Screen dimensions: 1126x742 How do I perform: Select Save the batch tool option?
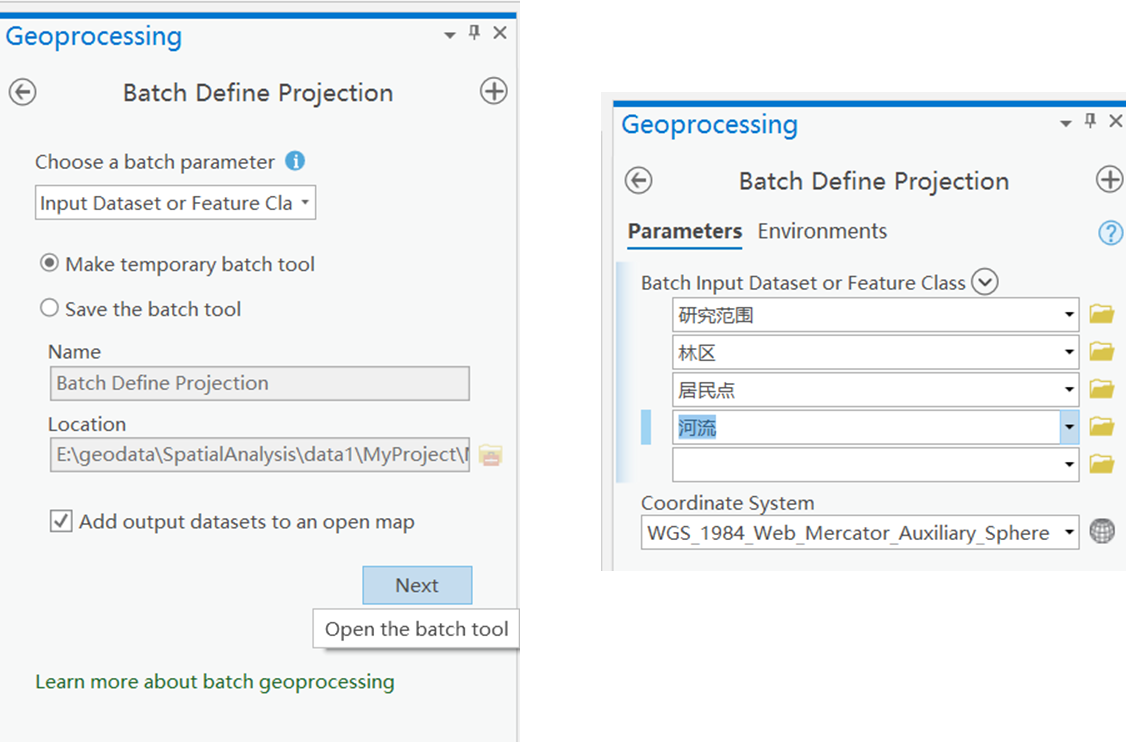coord(49,308)
